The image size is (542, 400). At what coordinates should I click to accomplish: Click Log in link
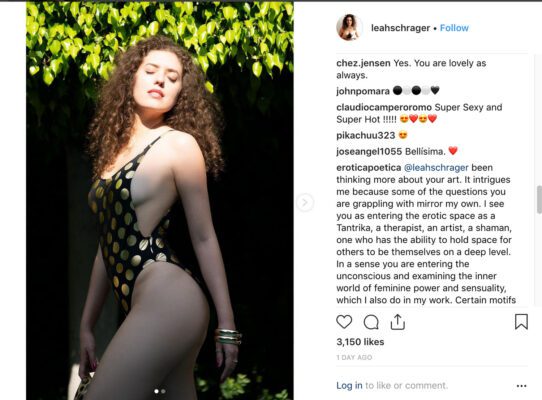pos(349,385)
